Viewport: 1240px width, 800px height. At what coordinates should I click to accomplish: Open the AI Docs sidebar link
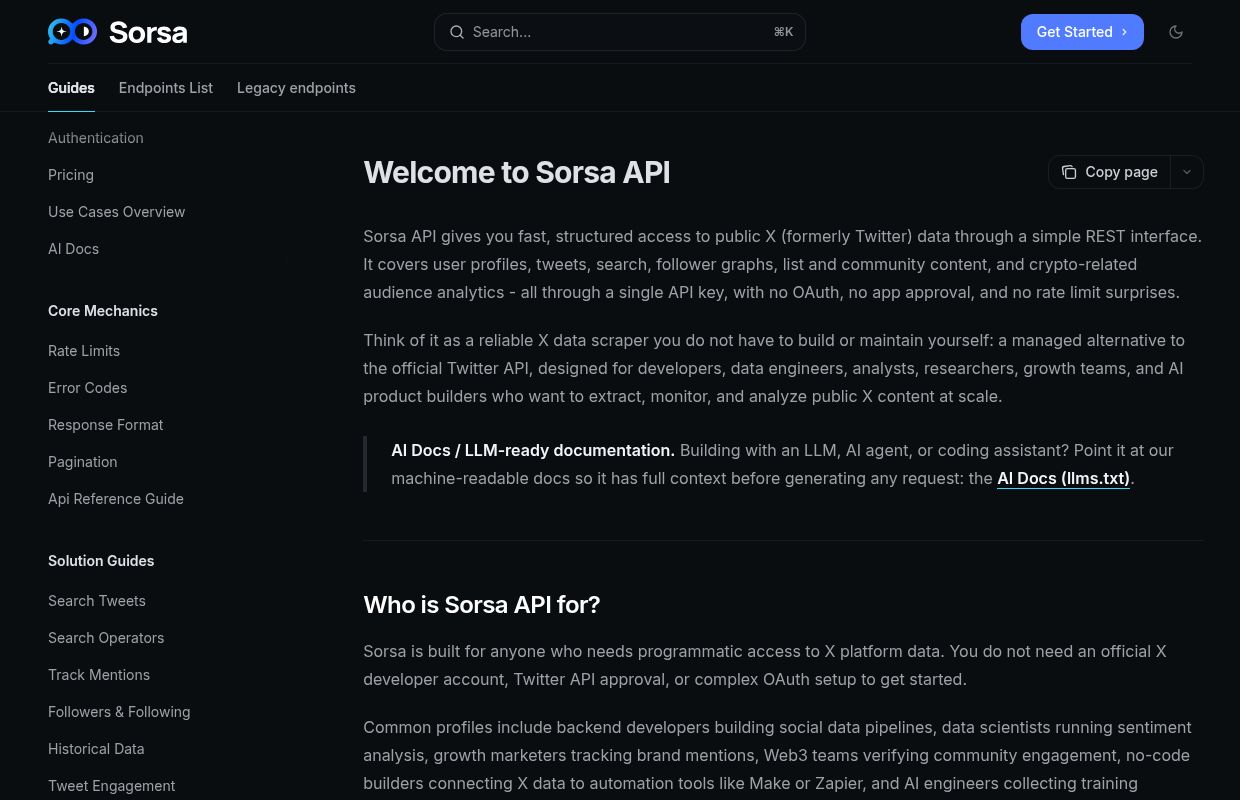point(74,249)
